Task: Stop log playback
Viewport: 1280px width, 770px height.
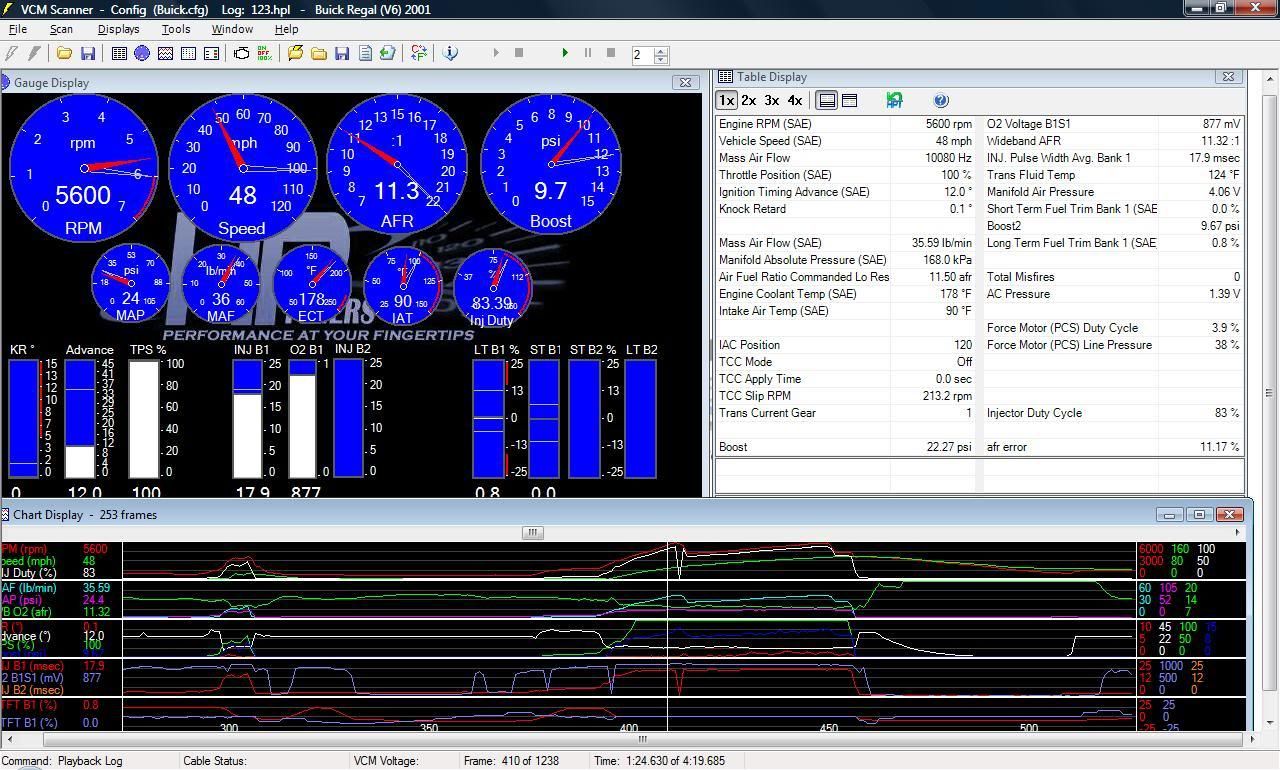Action: pos(611,53)
